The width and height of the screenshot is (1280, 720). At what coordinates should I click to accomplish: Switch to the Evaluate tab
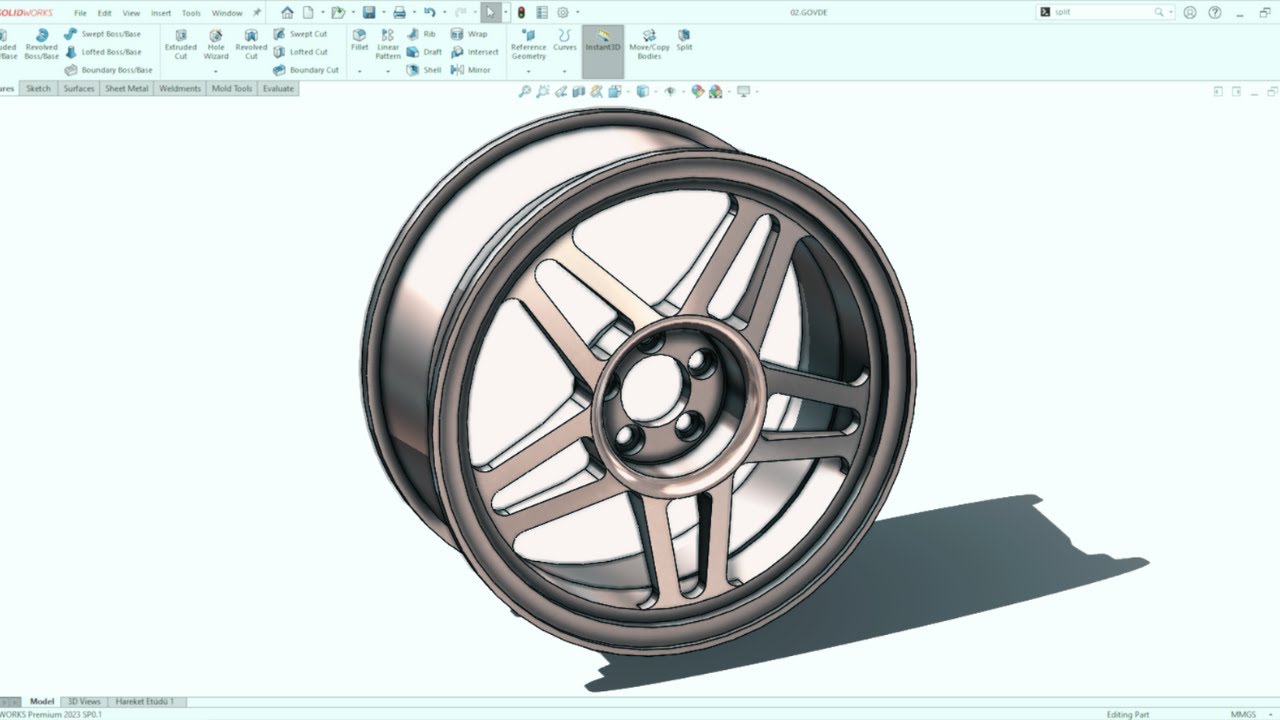coord(278,89)
